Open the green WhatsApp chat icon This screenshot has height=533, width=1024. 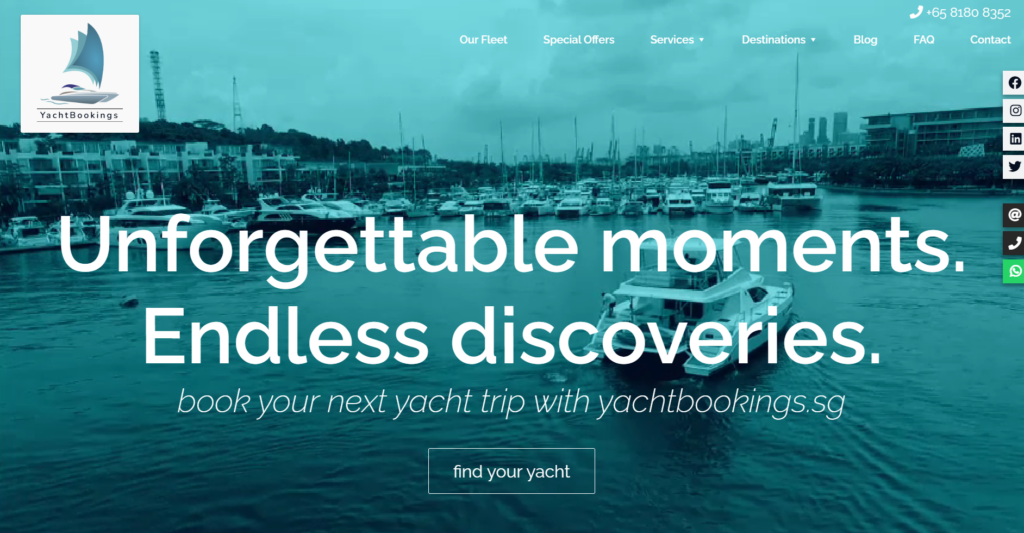1014,271
